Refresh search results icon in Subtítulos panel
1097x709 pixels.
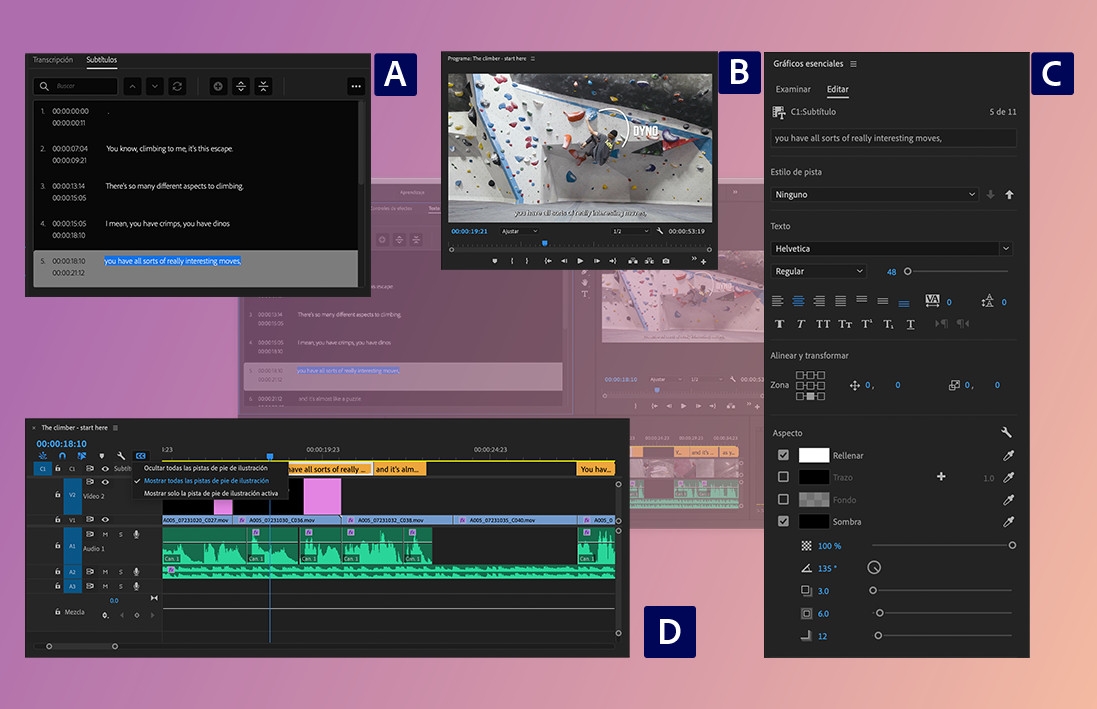click(177, 86)
